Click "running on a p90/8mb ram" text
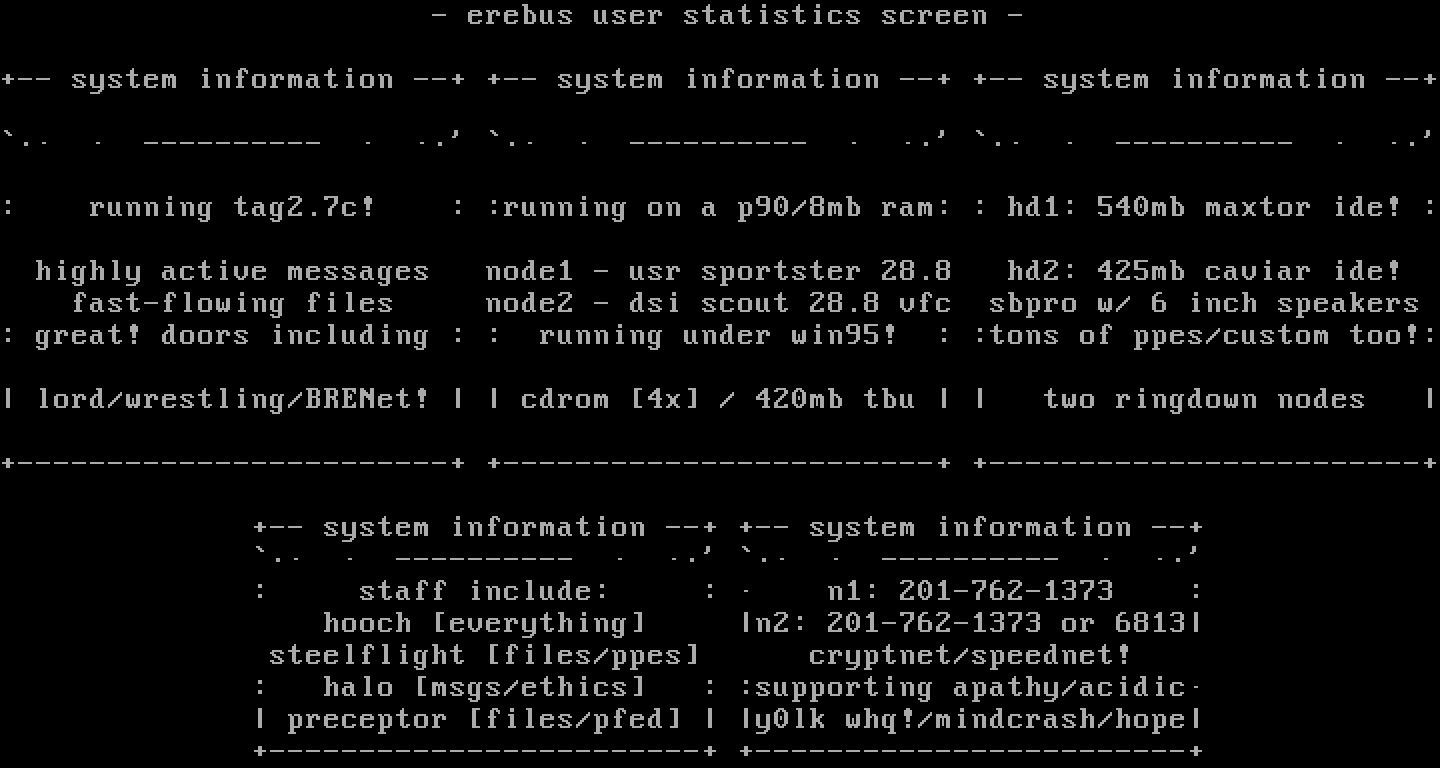This screenshot has height=768, width=1440. tap(718, 208)
